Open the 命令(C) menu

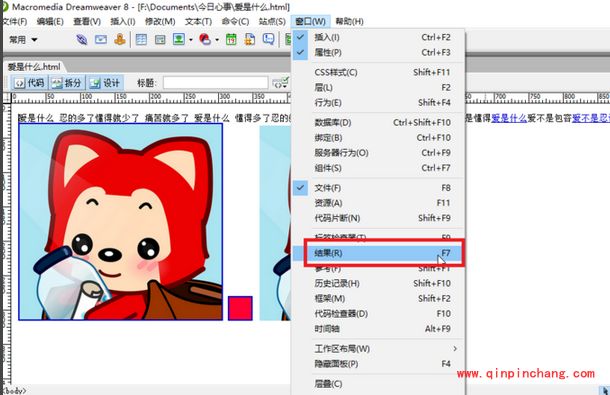click(x=235, y=21)
